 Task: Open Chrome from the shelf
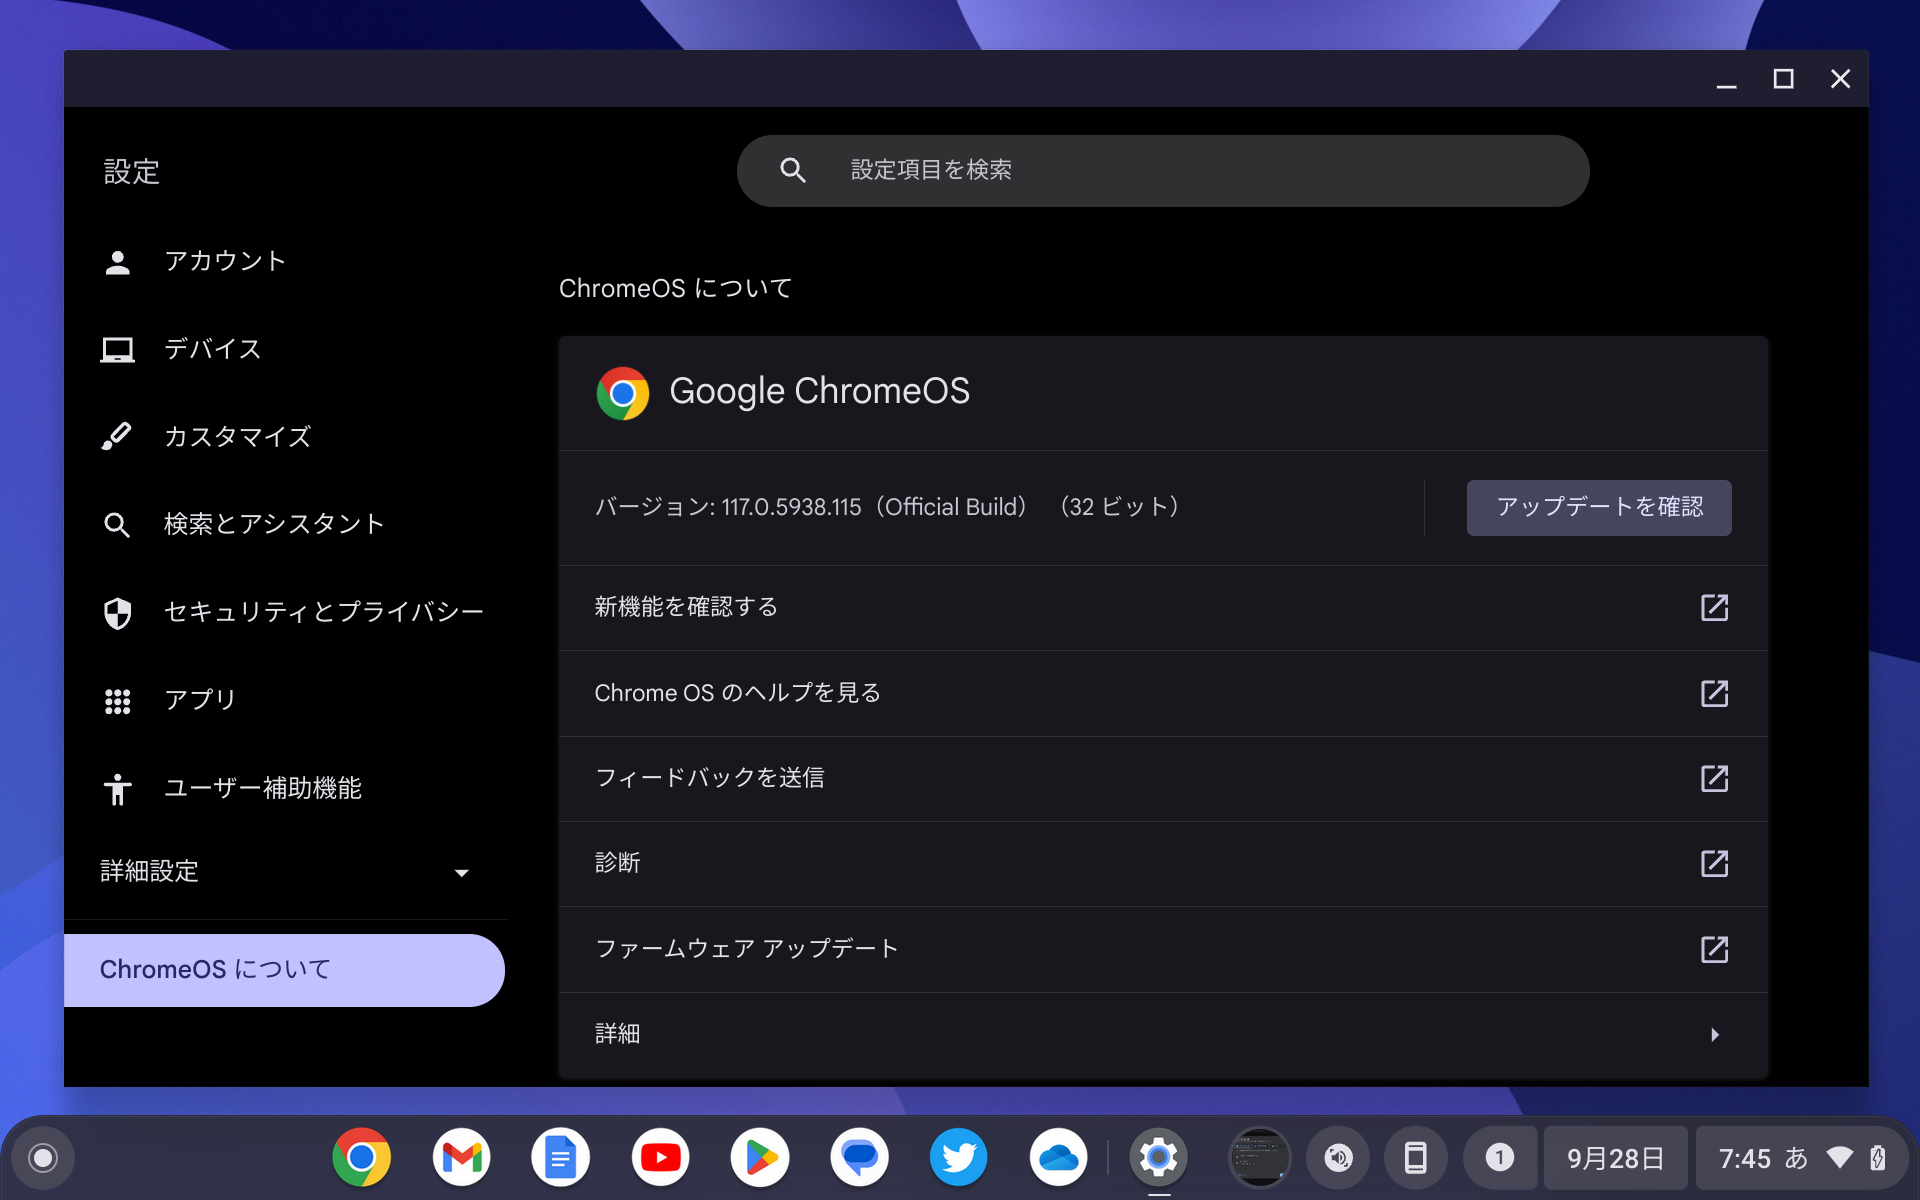(x=362, y=1157)
